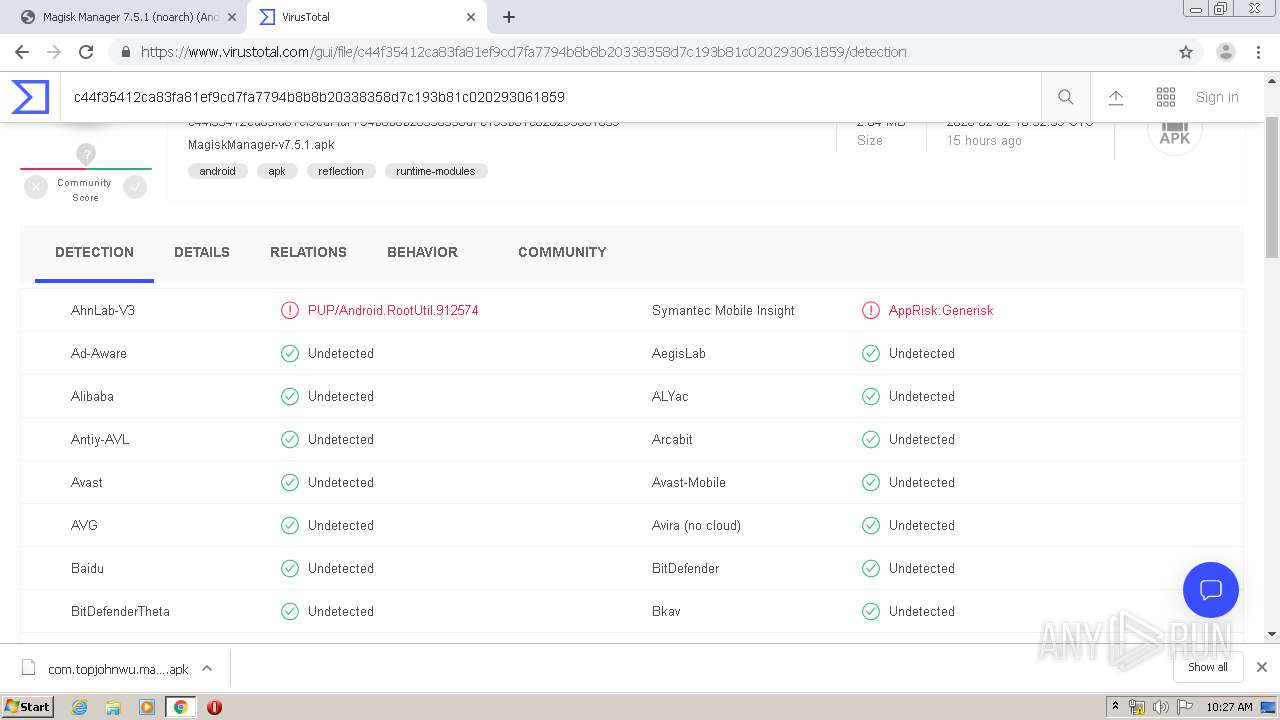Click the Bkav engine name
1280x720 pixels.
pyautogui.click(x=666, y=612)
